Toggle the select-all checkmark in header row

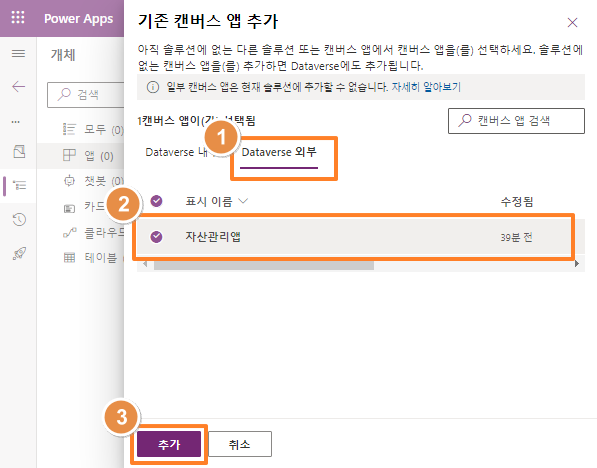coord(156,201)
